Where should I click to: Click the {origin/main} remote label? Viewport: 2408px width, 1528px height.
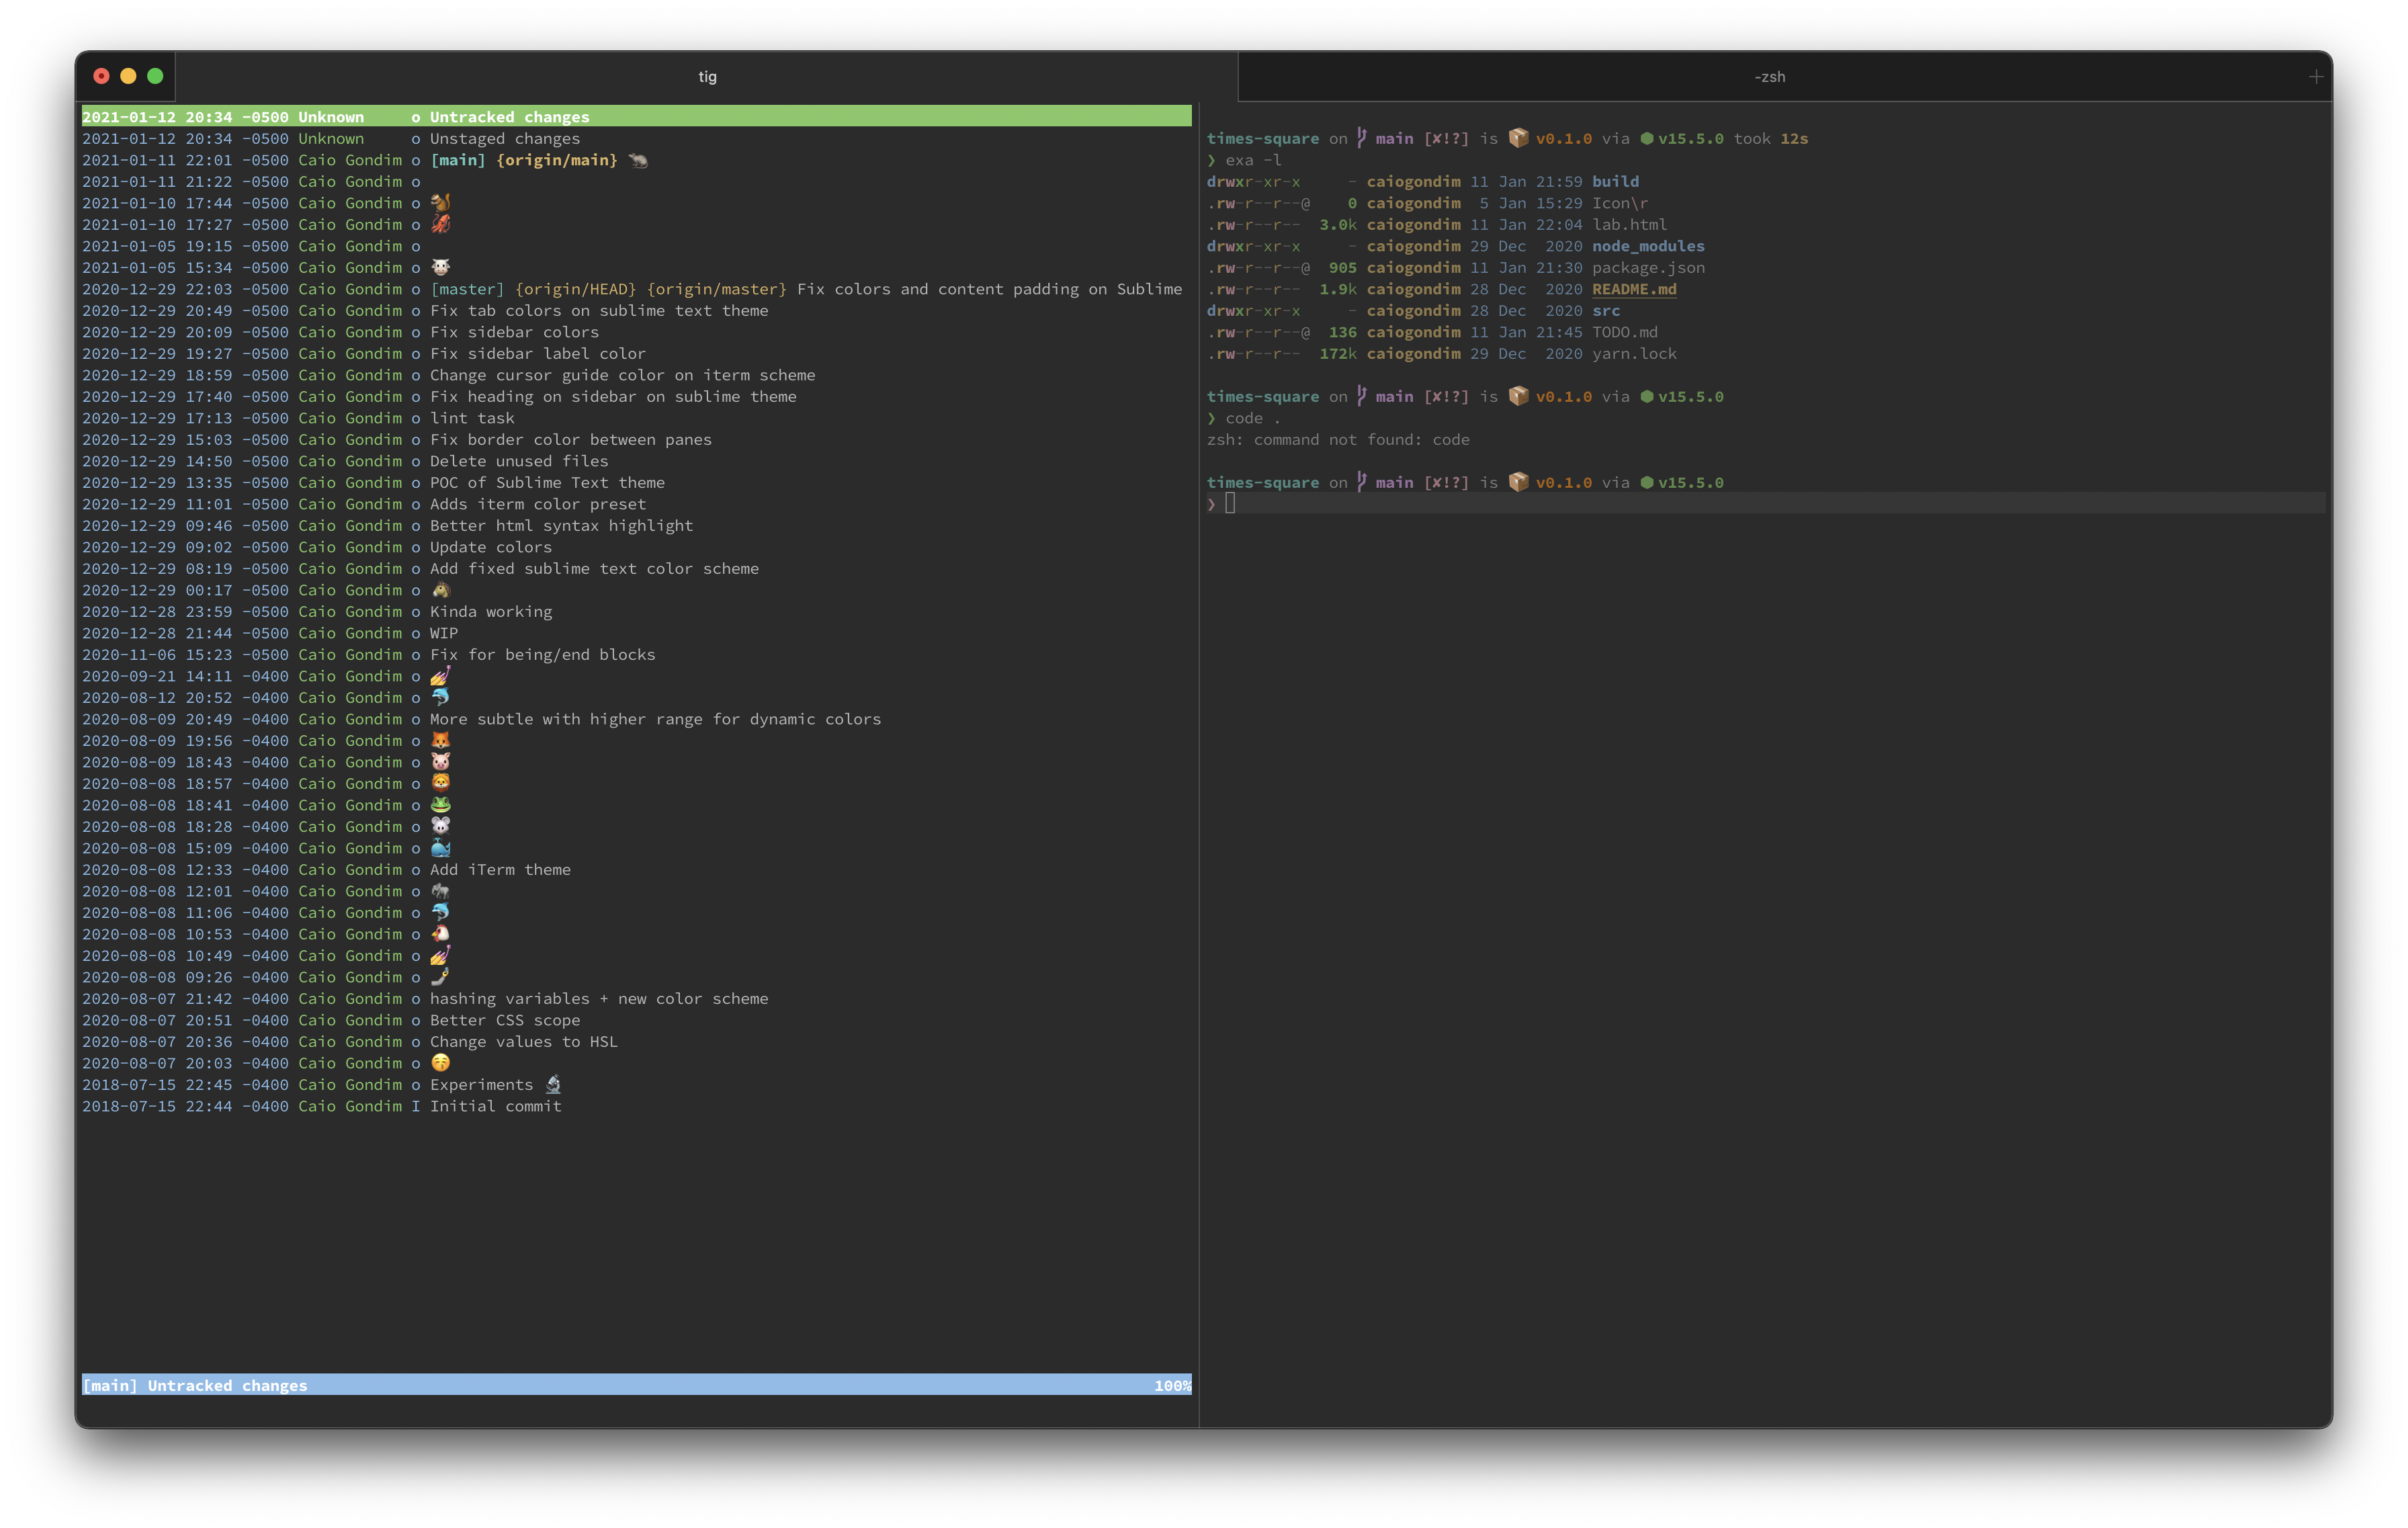tap(557, 160)
